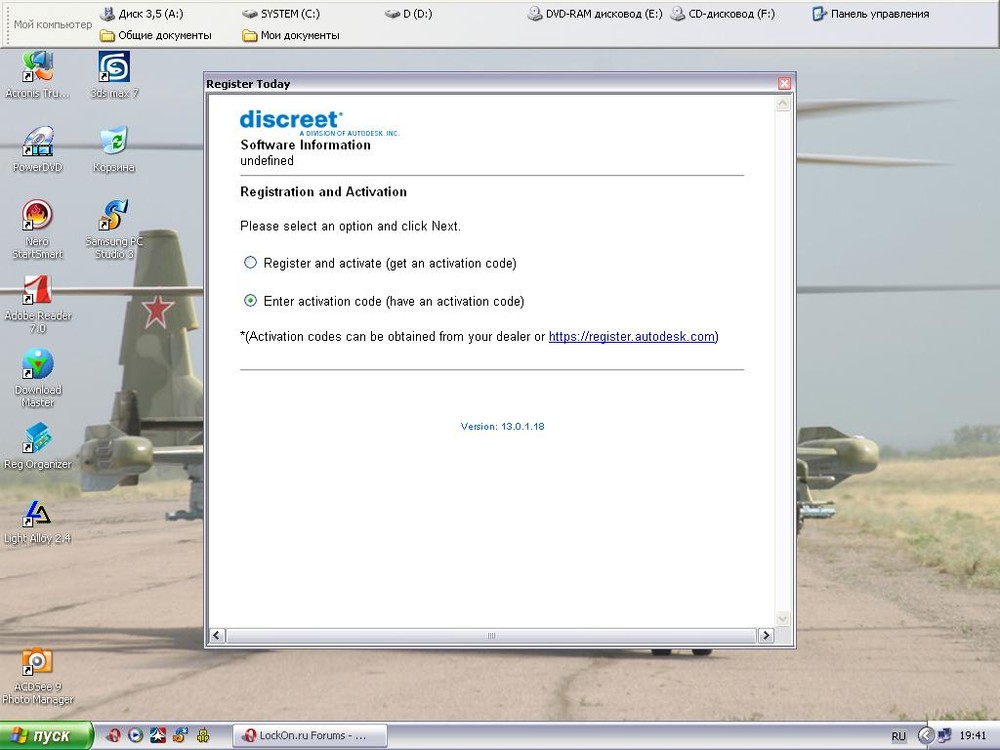Open the Общие документы folder
Image resolution: width=1000 pixels, height=750 pixels.
(x=156, y=35)
